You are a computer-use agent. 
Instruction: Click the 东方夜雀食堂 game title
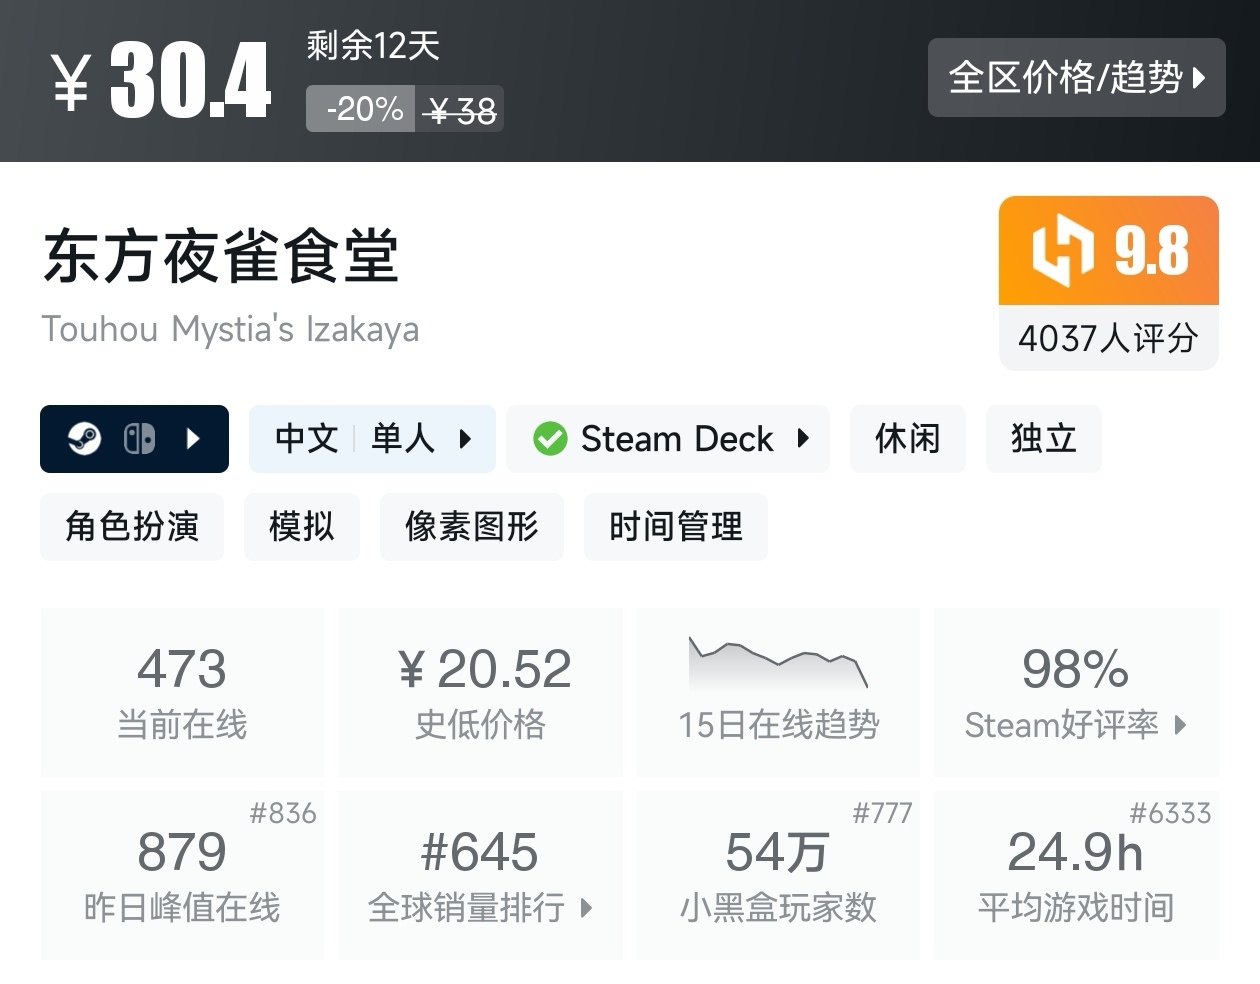tap(221, 256)
